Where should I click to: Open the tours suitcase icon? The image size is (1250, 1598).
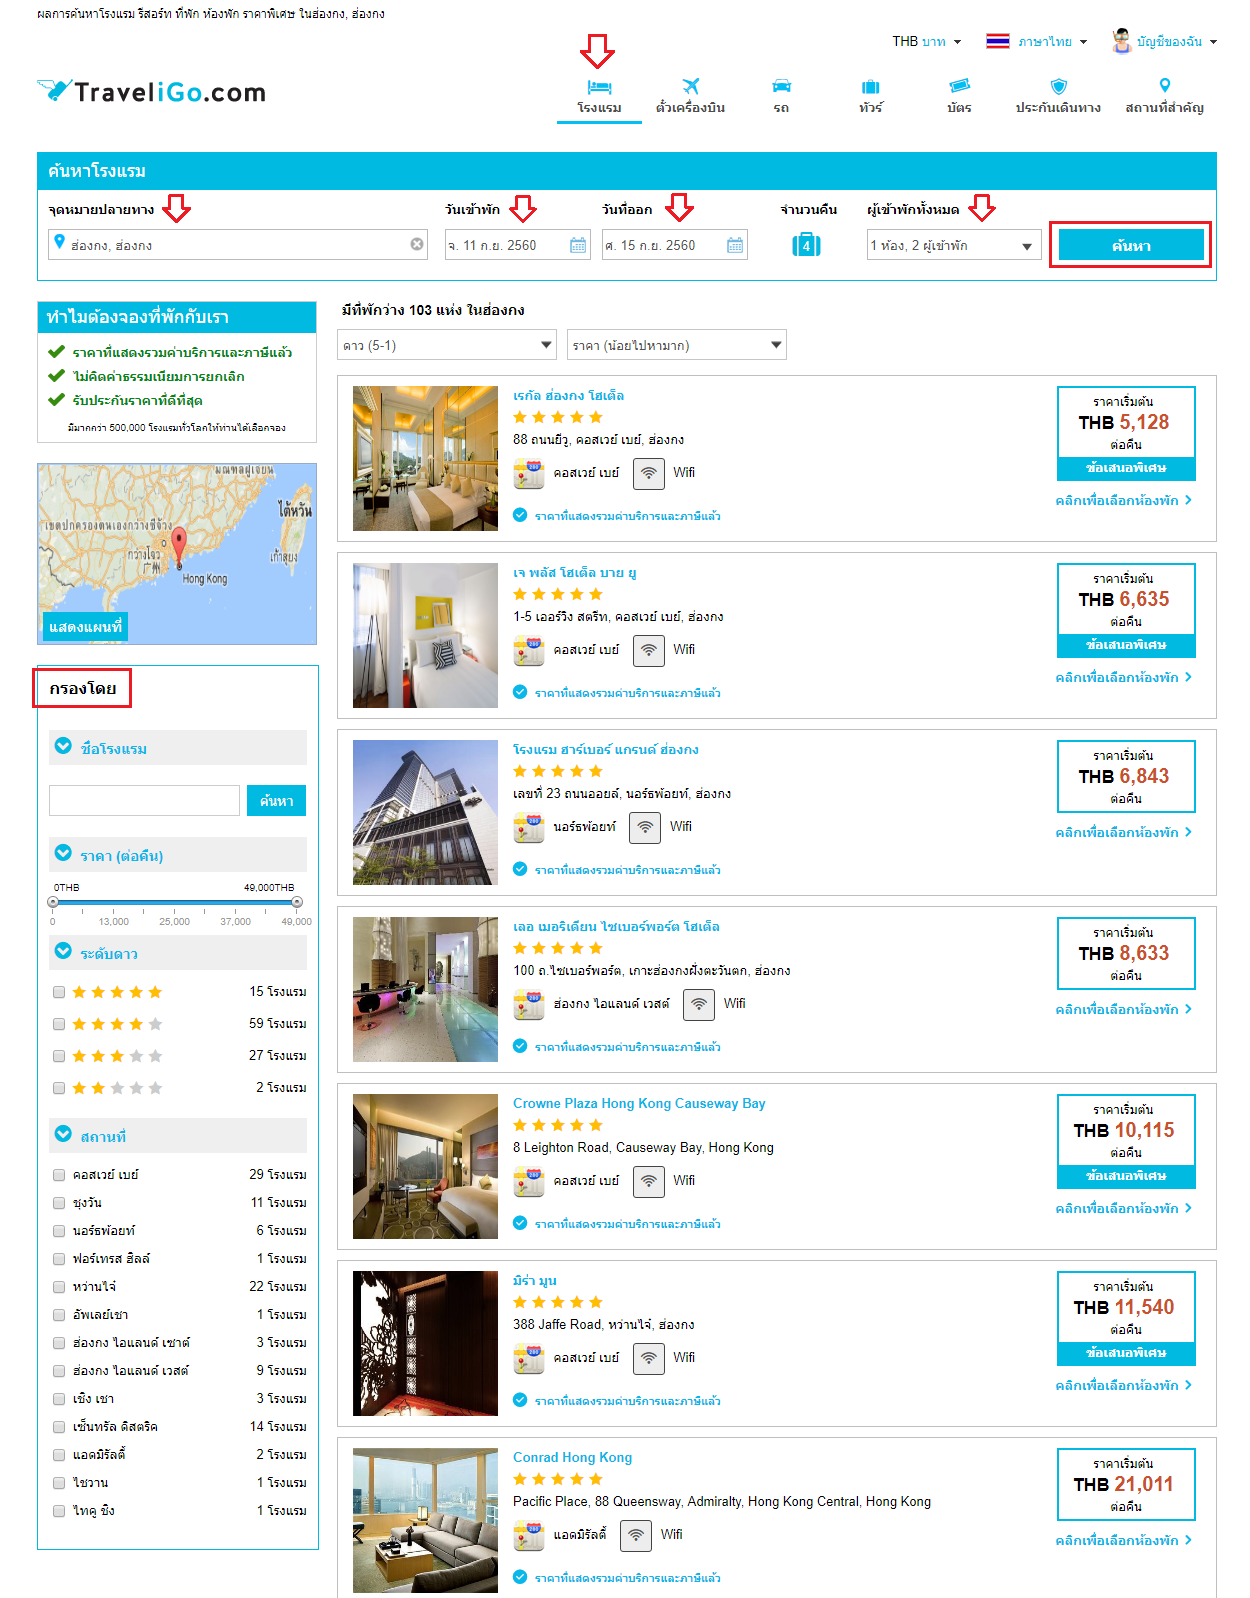point(870,87)
